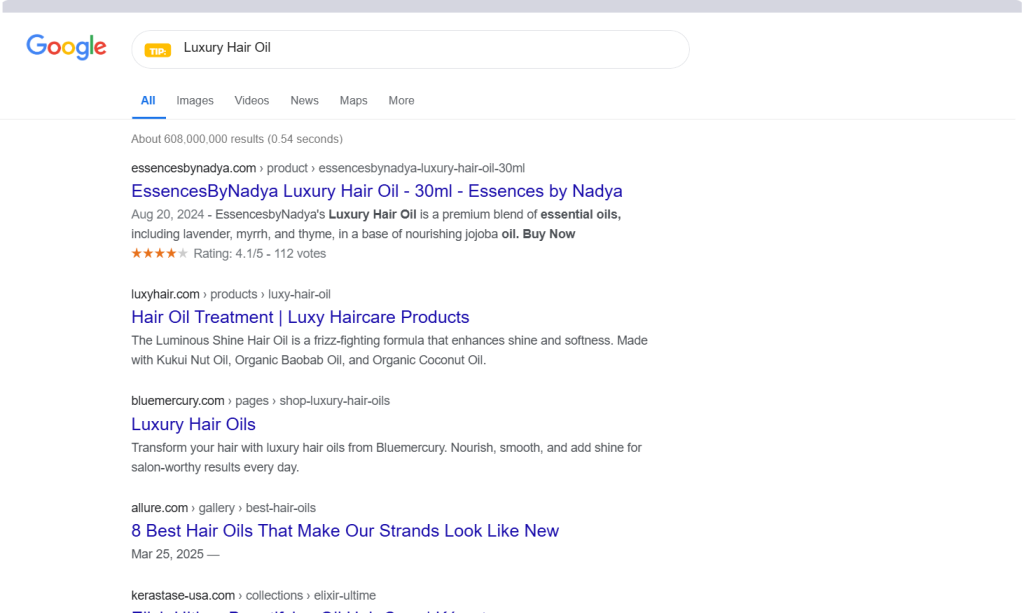
Task: Click the essencesbynadya.com breadcrumb URL
Action: [x=327, y=168]
